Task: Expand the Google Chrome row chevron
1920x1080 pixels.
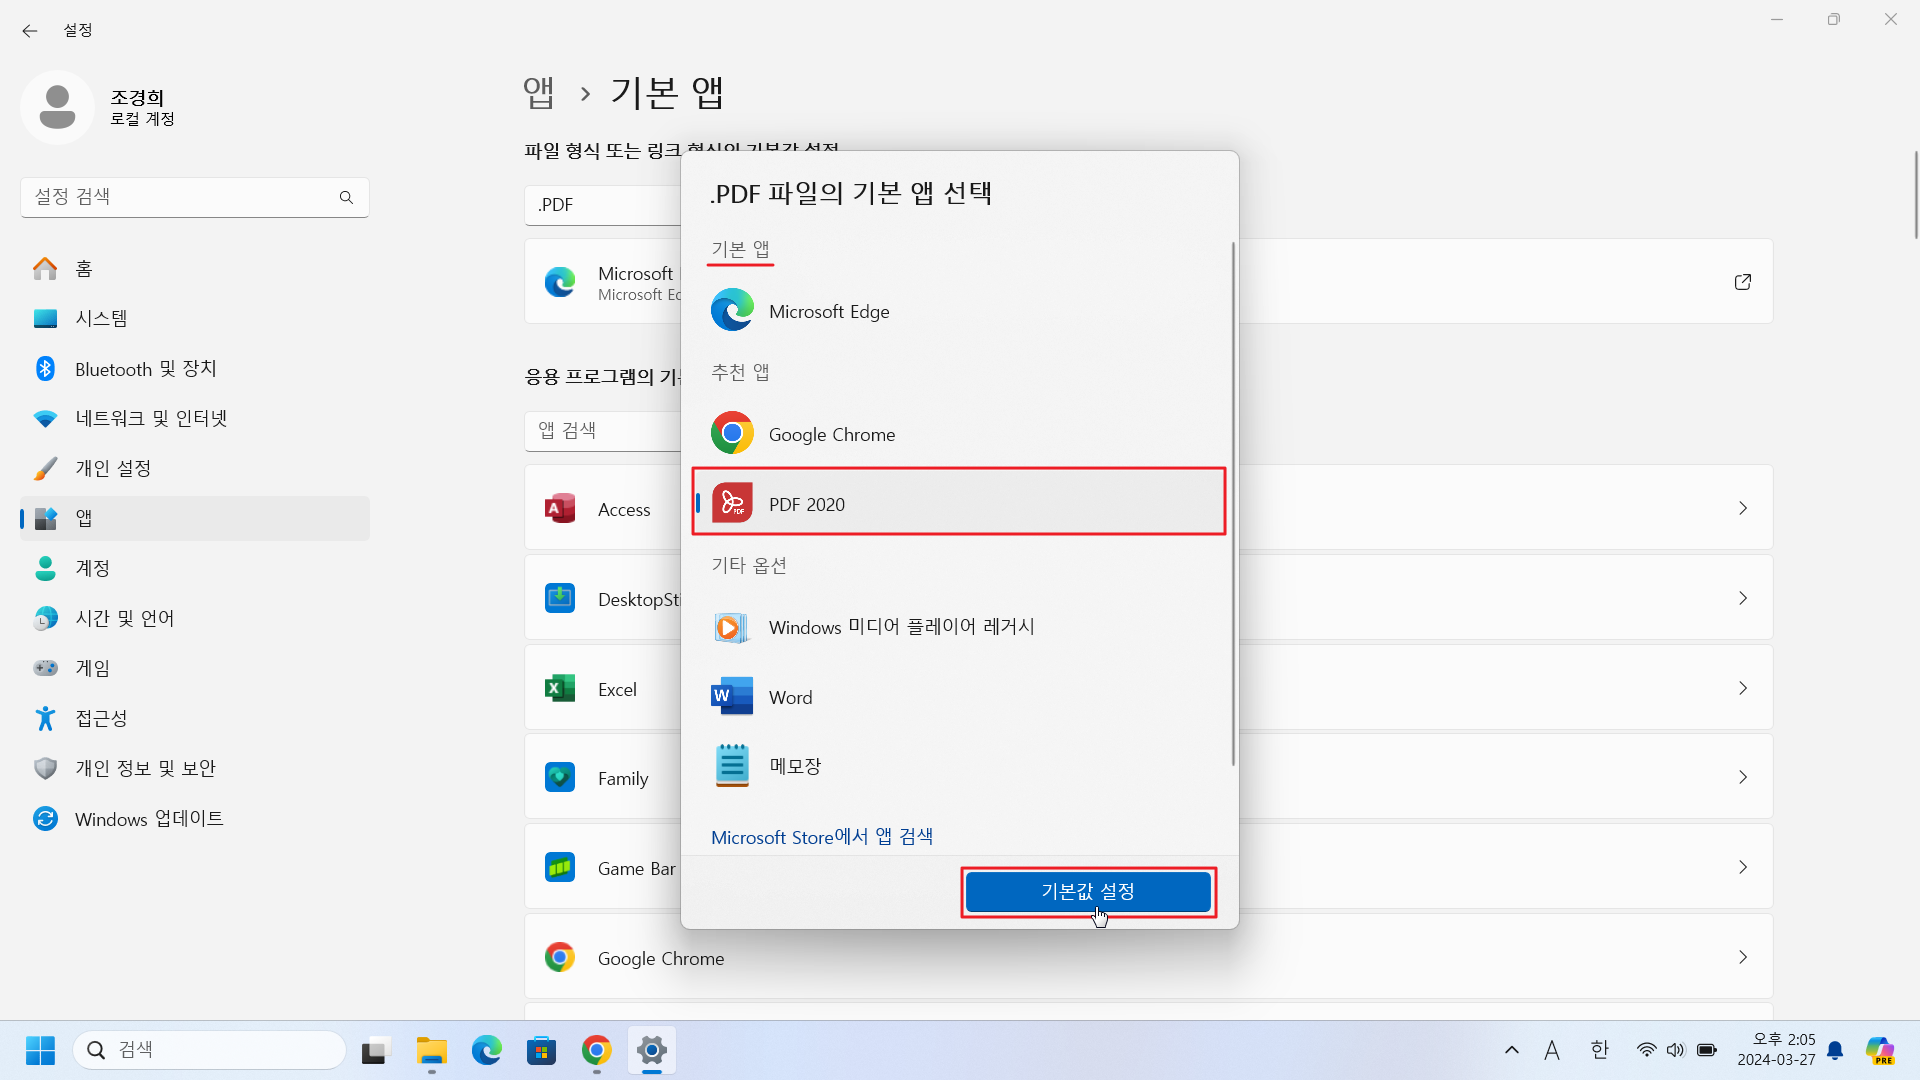Action: [x=1742, y=957]
